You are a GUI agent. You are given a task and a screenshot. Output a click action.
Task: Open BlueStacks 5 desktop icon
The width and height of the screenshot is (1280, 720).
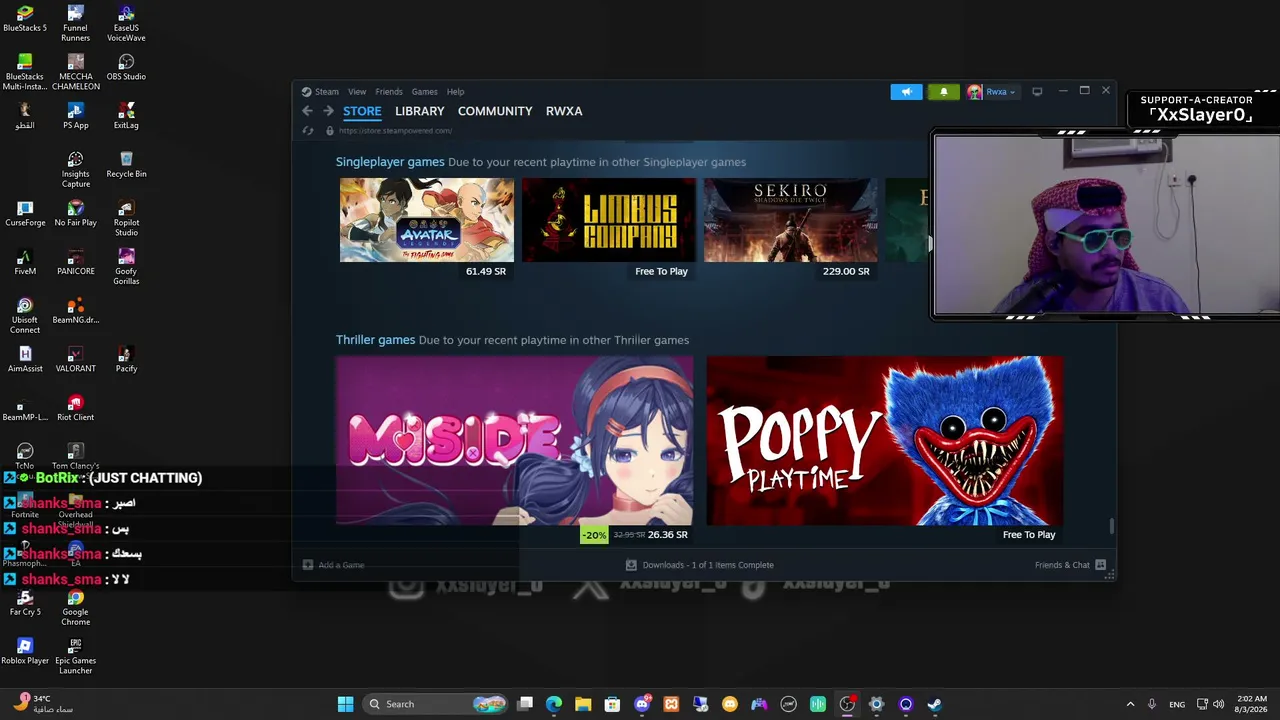(25, 18)
